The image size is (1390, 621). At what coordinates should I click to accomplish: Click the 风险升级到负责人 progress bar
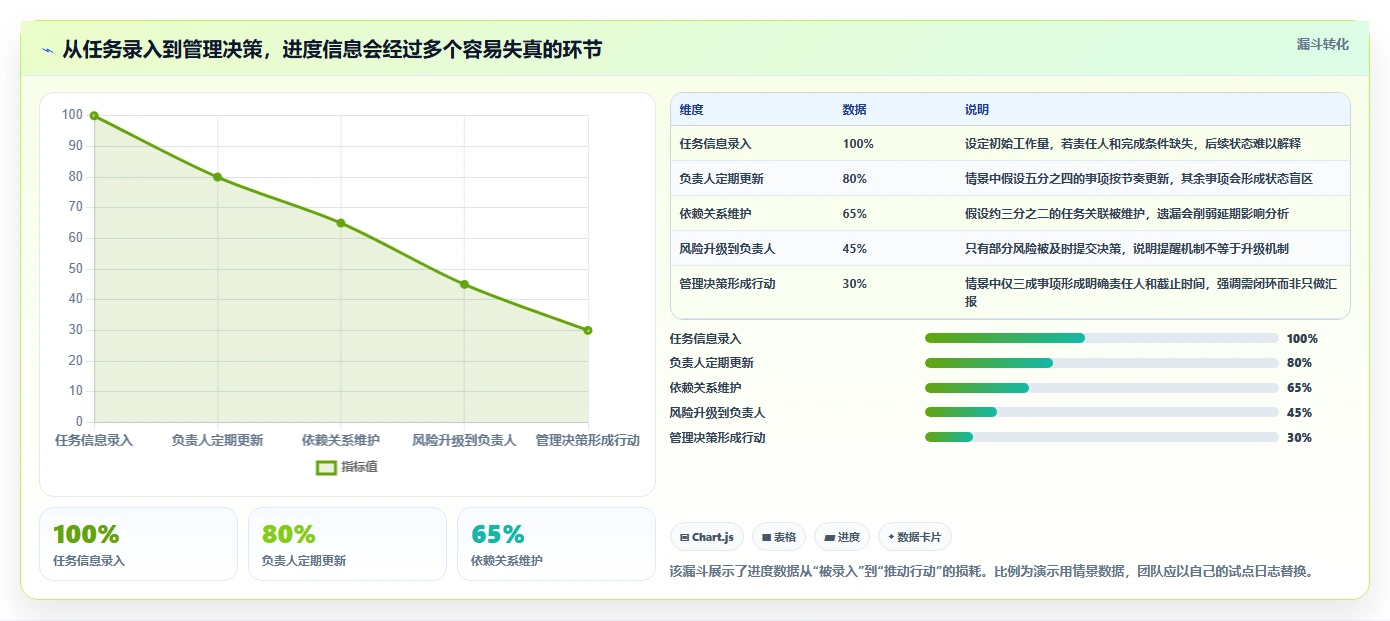pos(1101,412)
